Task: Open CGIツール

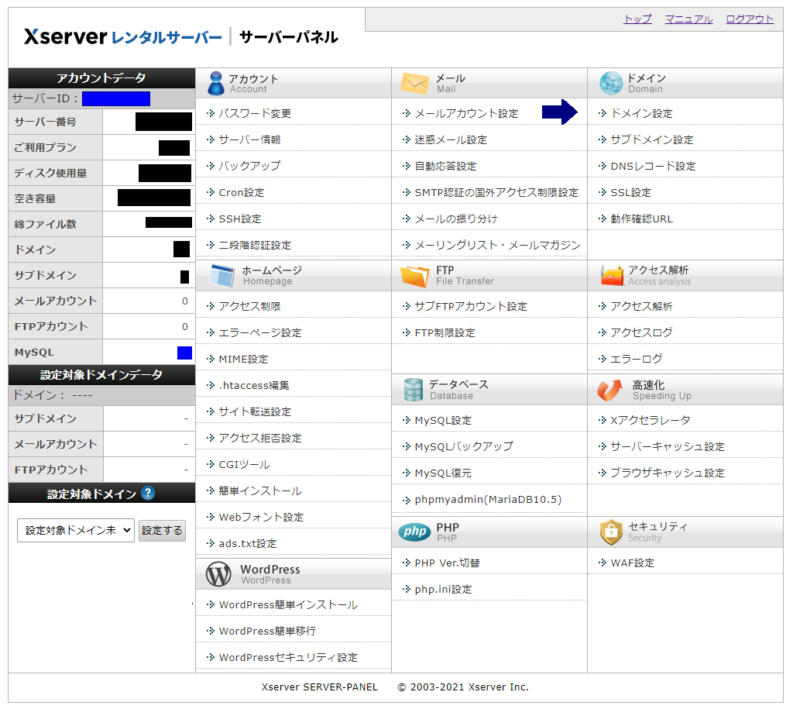Action: pos(244,464)
